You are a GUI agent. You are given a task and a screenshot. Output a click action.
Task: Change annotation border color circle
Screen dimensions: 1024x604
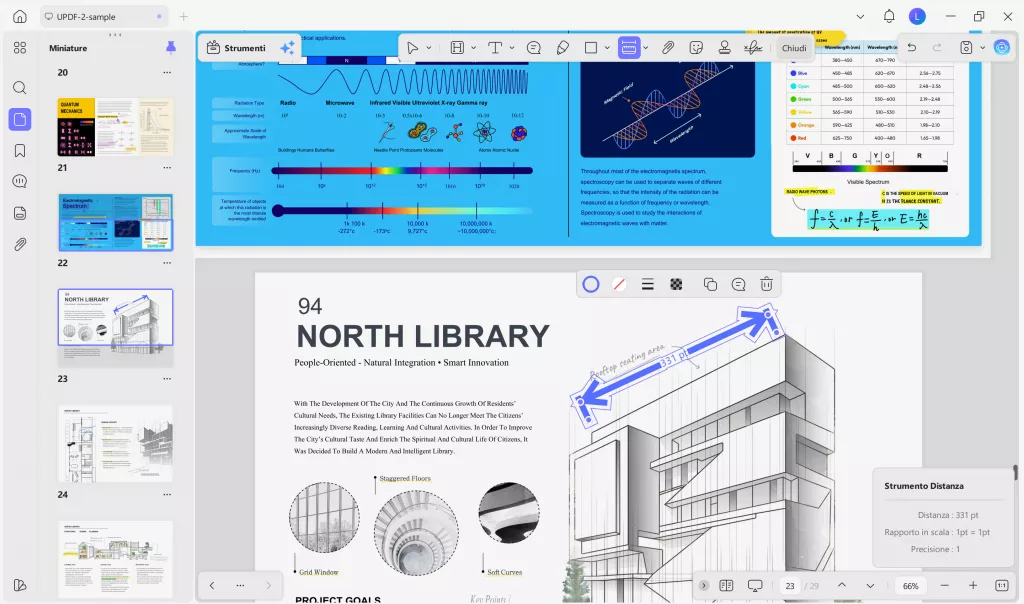click(590, 284)
